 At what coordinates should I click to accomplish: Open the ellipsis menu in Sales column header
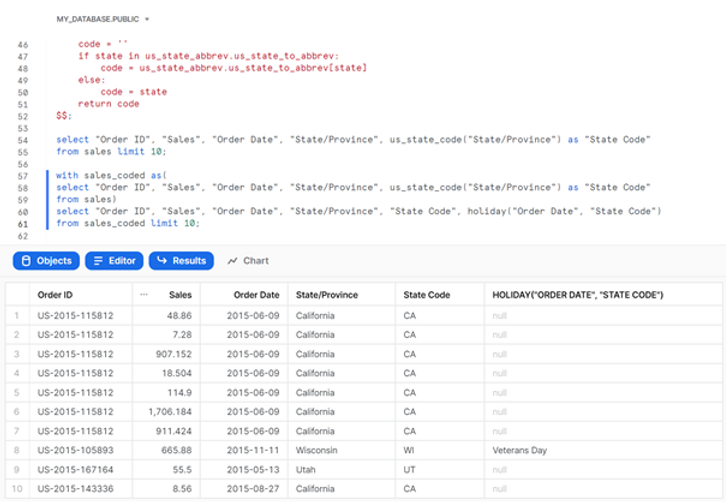click(x=144, y=295)
